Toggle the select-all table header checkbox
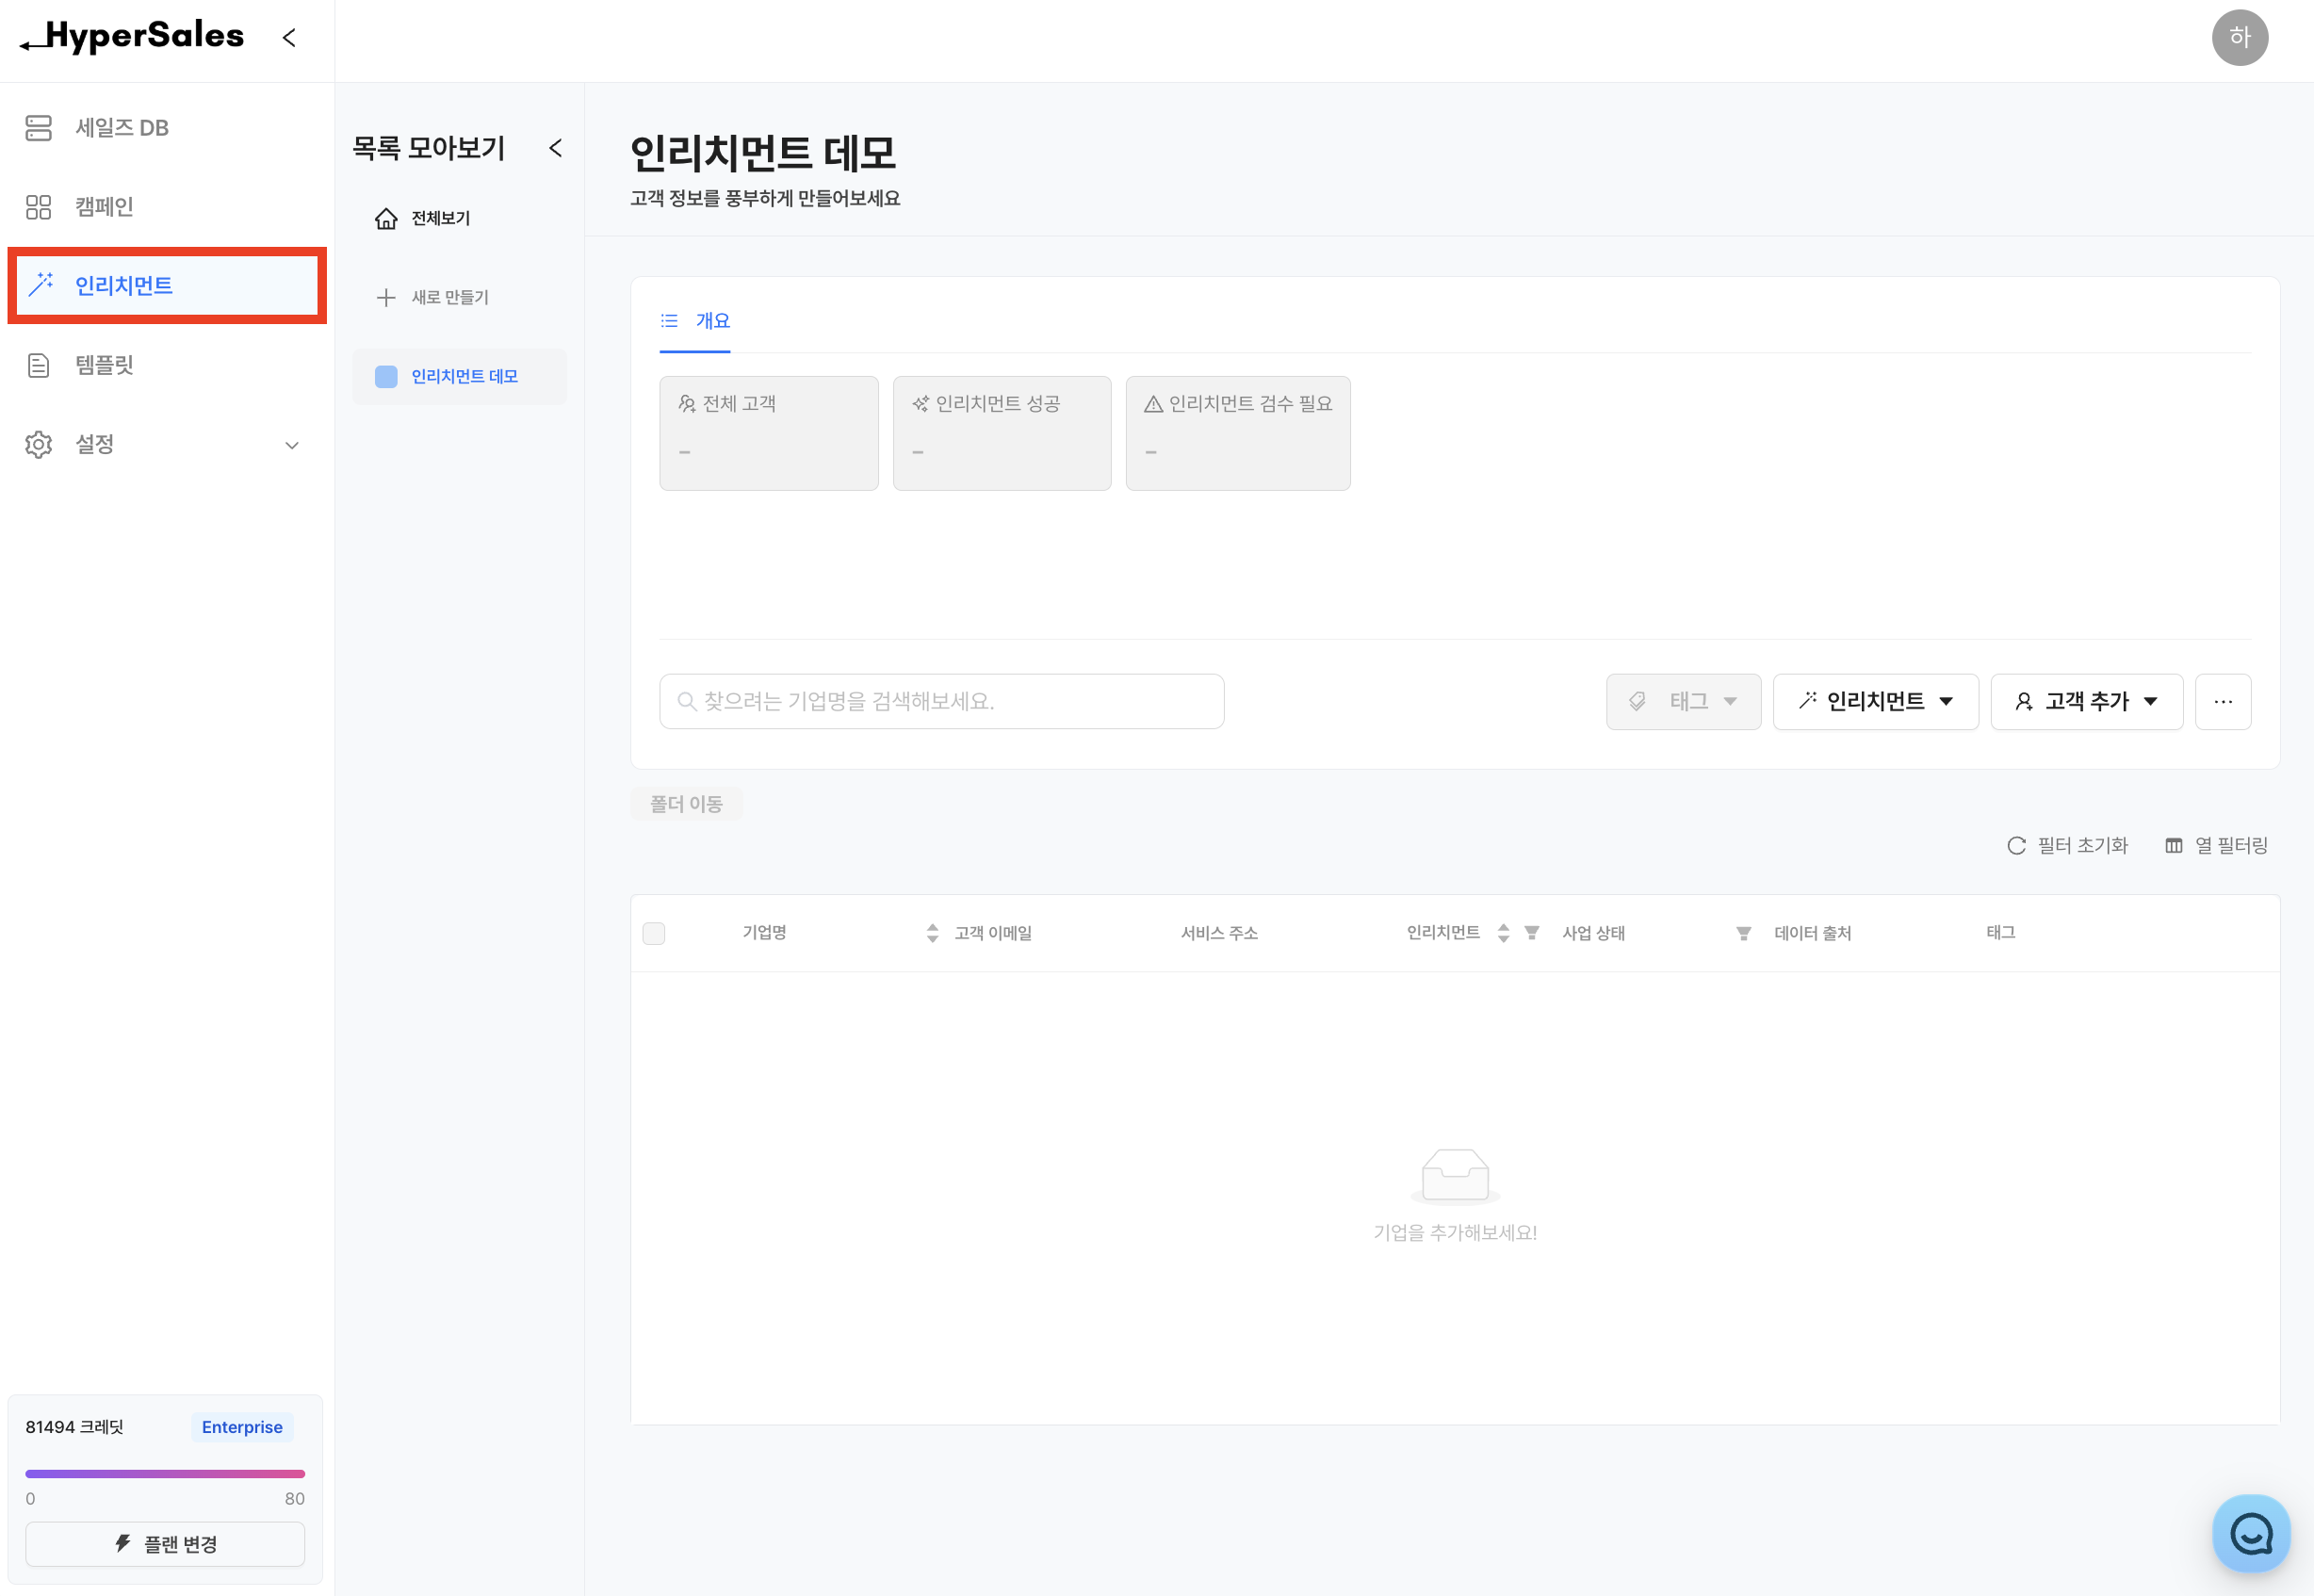 coord(654,933)
